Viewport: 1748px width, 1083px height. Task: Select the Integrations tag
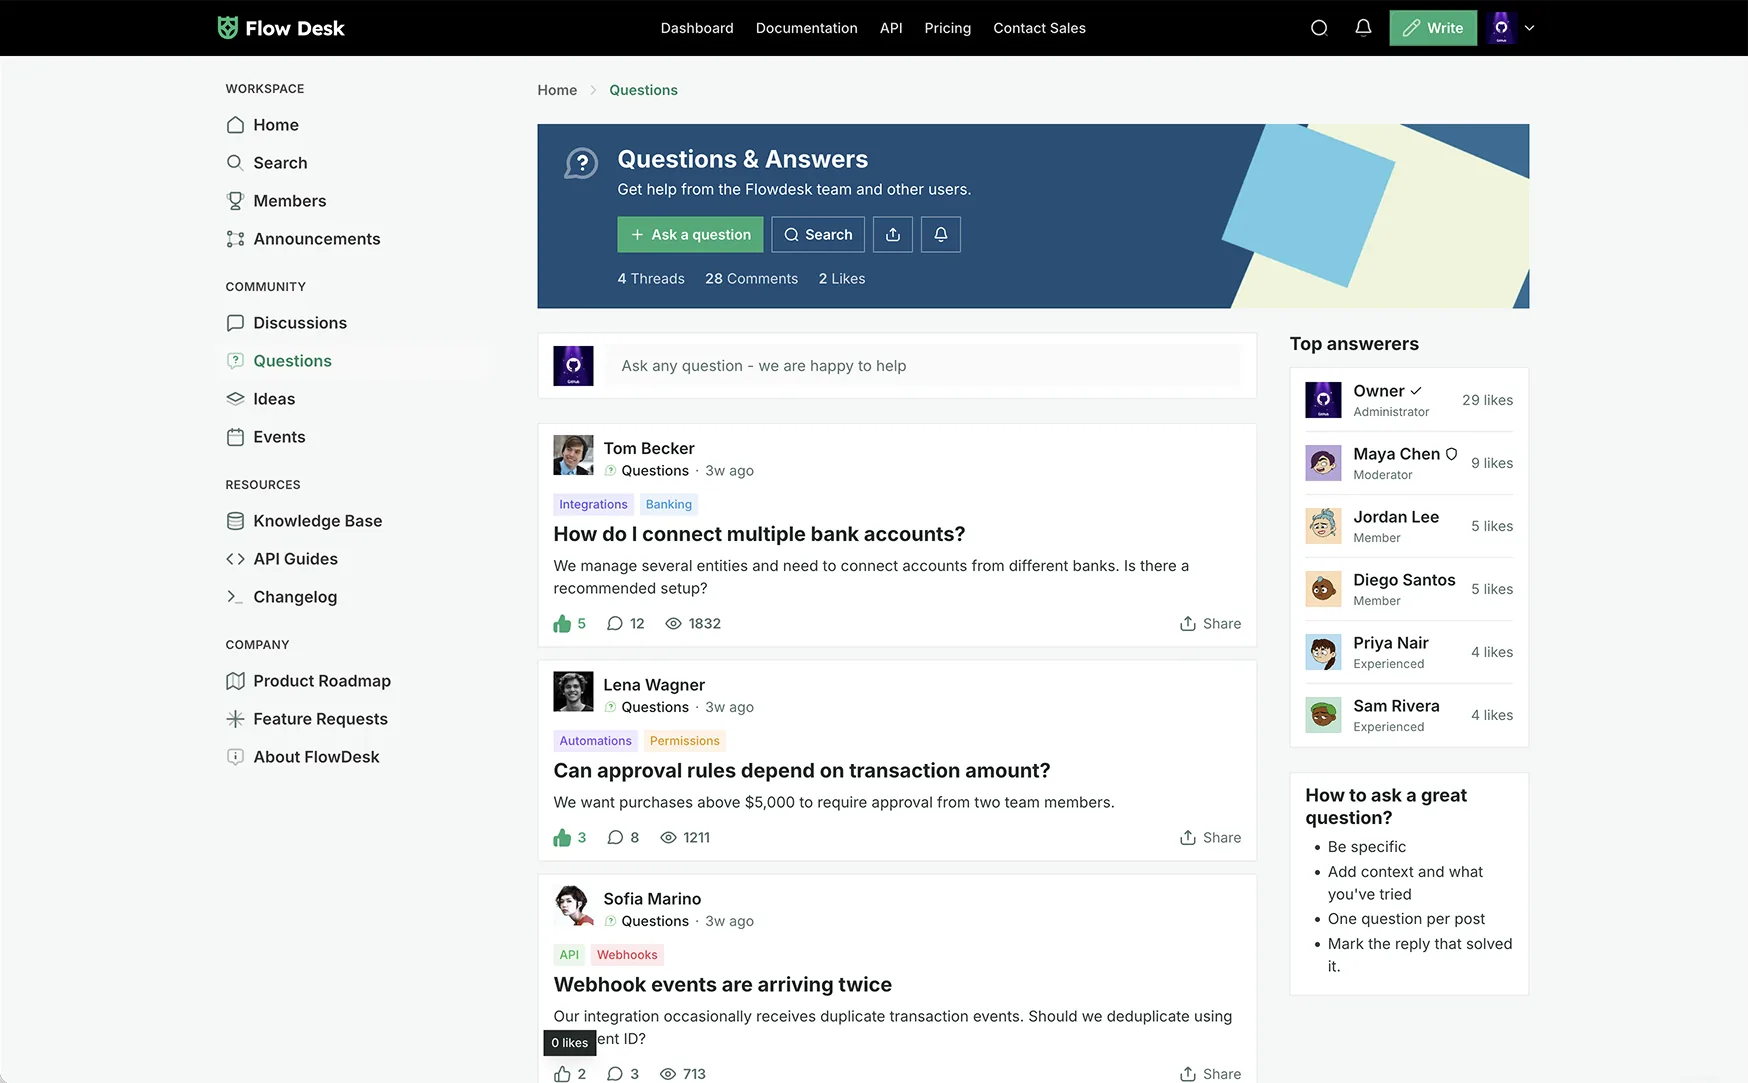[593, 505]
